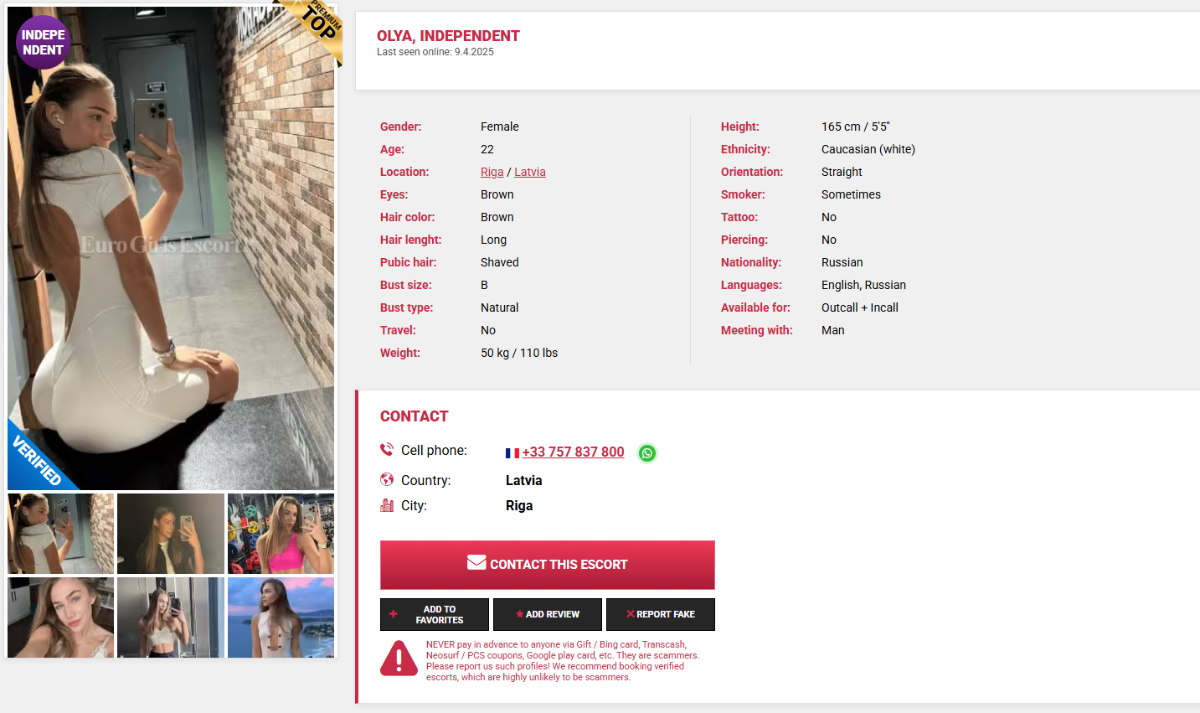Open the Latvia location link

[530, 172]
